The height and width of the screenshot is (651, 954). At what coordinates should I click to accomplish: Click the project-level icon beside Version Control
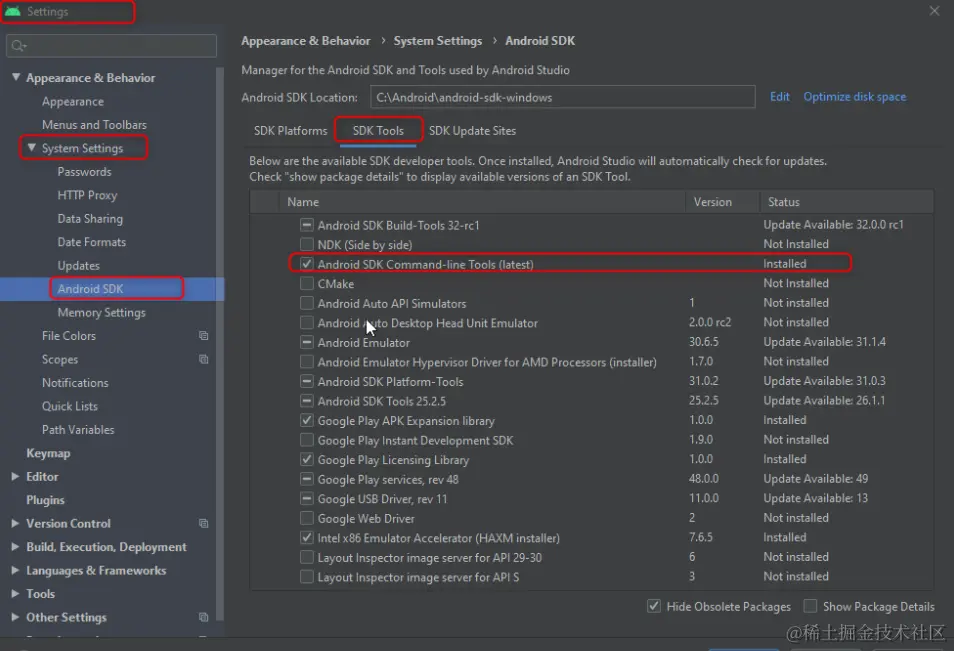coord(204,523)
